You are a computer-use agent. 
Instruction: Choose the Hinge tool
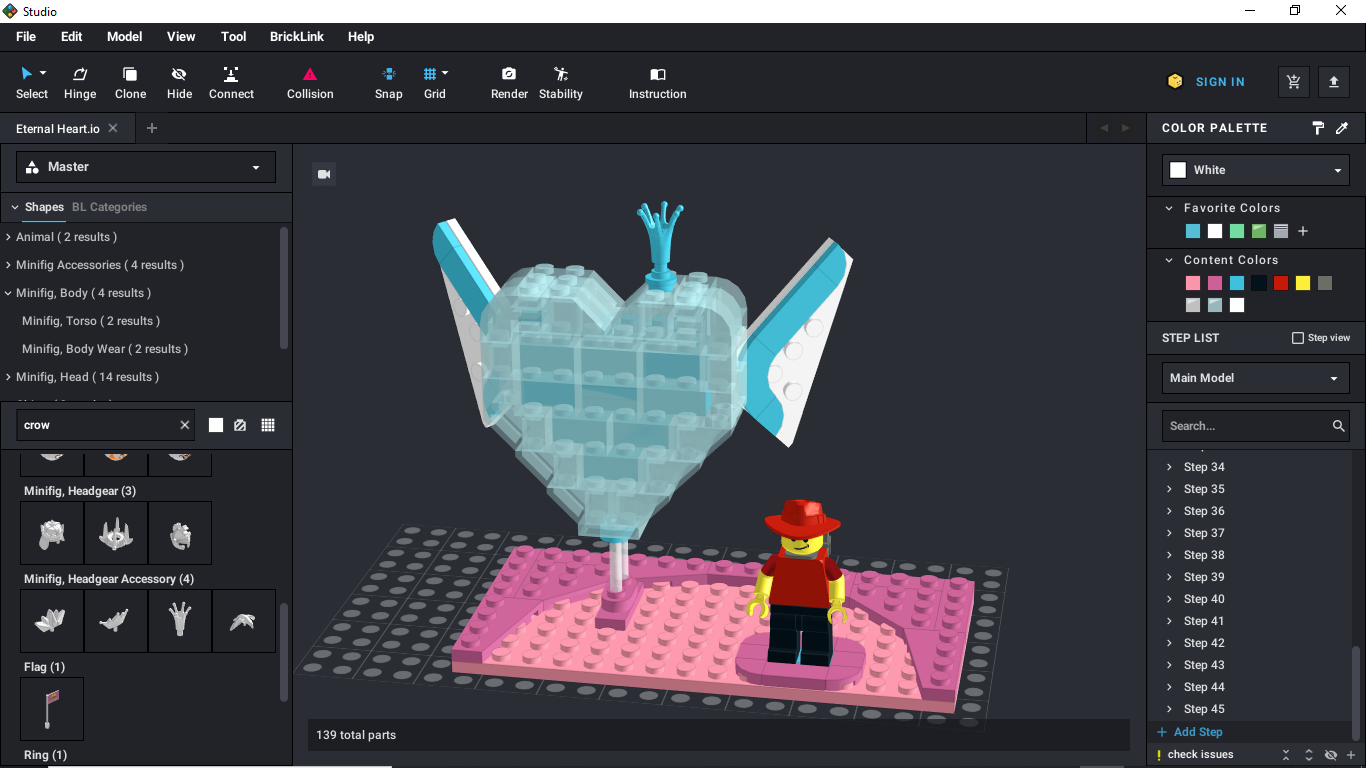(x=80, y=82)
